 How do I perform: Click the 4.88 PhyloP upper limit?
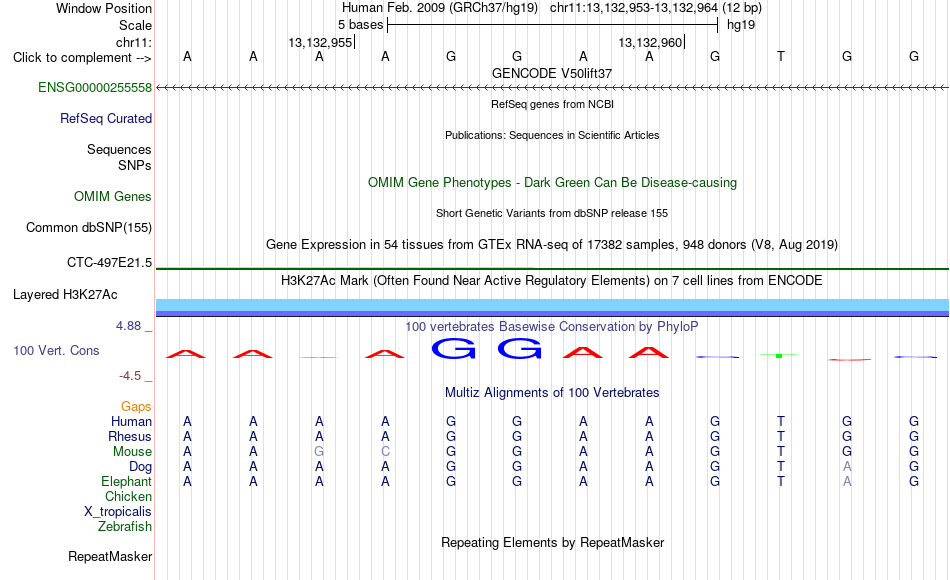click(x=128, y=326)
